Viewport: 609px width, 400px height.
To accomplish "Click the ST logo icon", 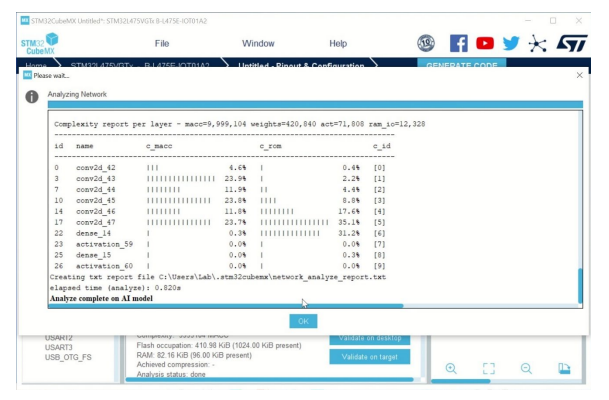I will (x=572, y=43).
